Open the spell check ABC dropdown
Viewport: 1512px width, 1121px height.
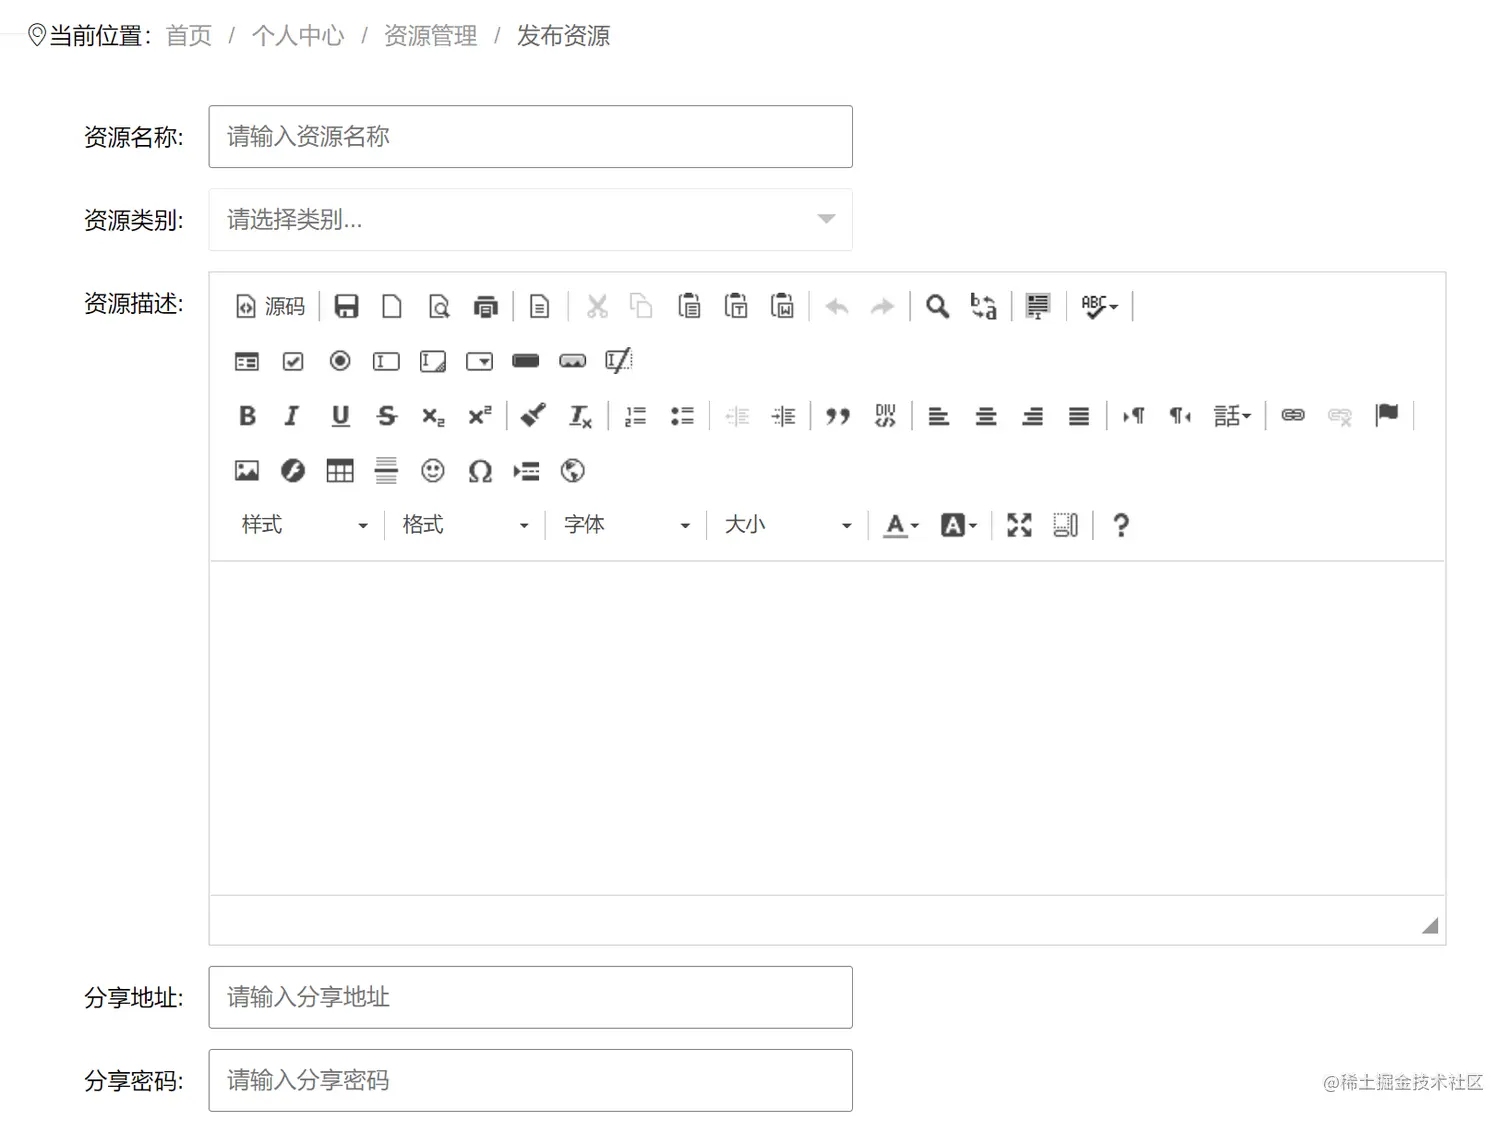coord(1099,306)
